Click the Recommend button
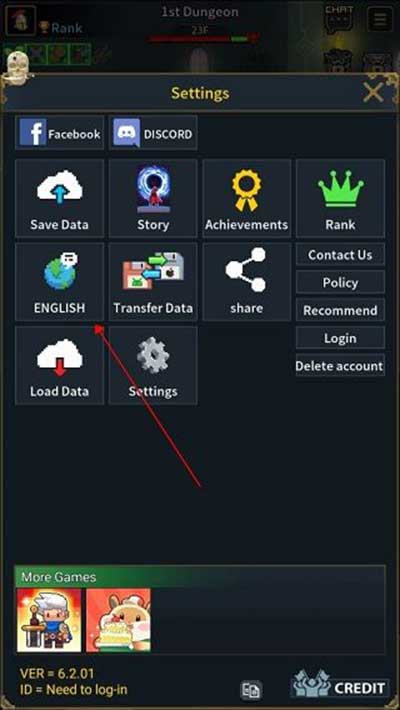Screen dimensions: 400x710 click(x=340, y=310)
